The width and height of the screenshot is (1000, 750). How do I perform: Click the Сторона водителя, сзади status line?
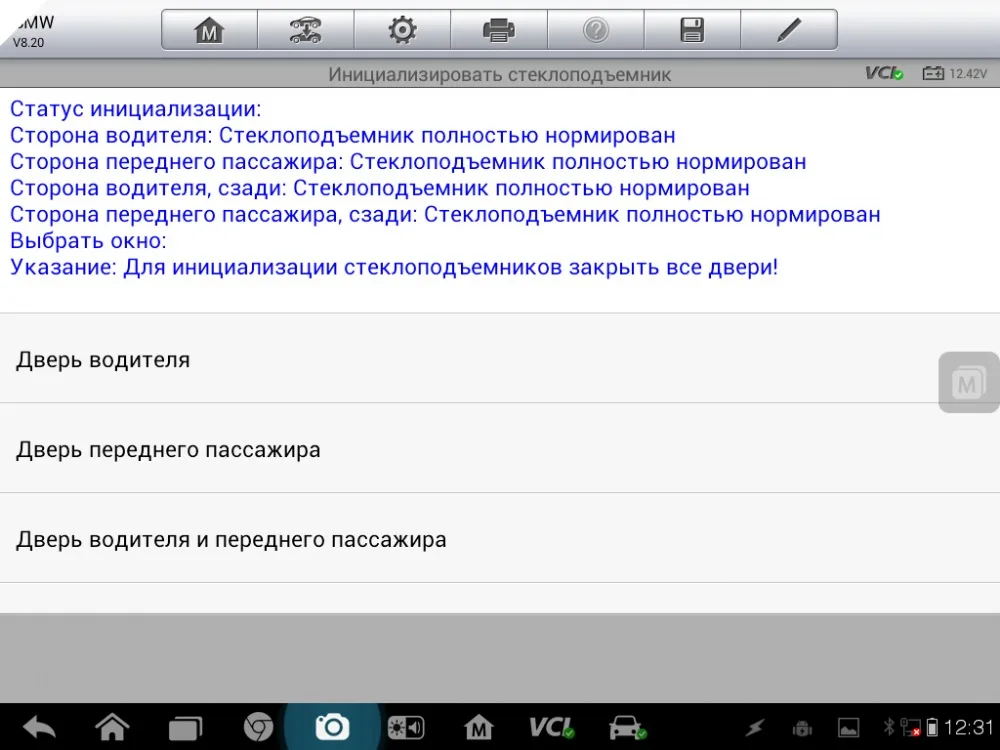(x=379, y=188)
